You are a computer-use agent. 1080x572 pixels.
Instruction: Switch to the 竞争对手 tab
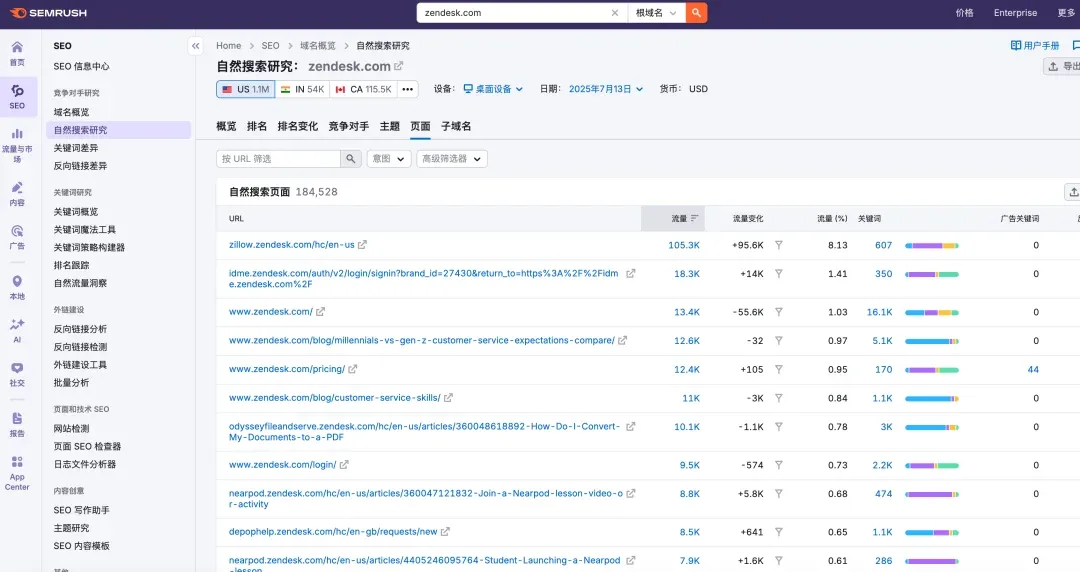pos(348,127)
